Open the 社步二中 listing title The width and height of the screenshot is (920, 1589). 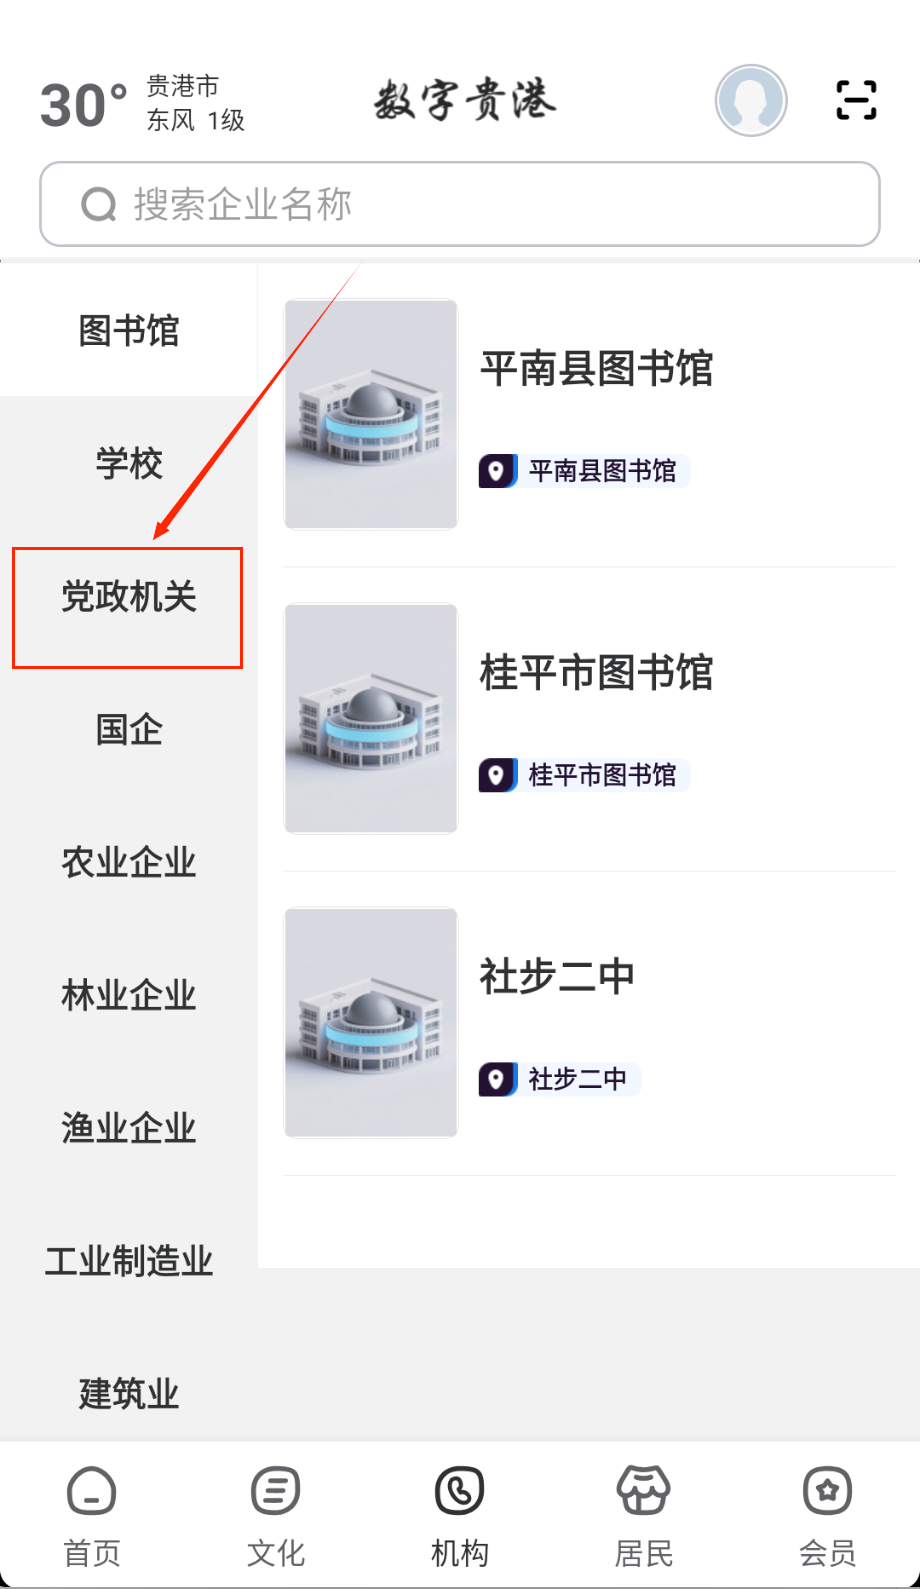(x=557, y=977)
